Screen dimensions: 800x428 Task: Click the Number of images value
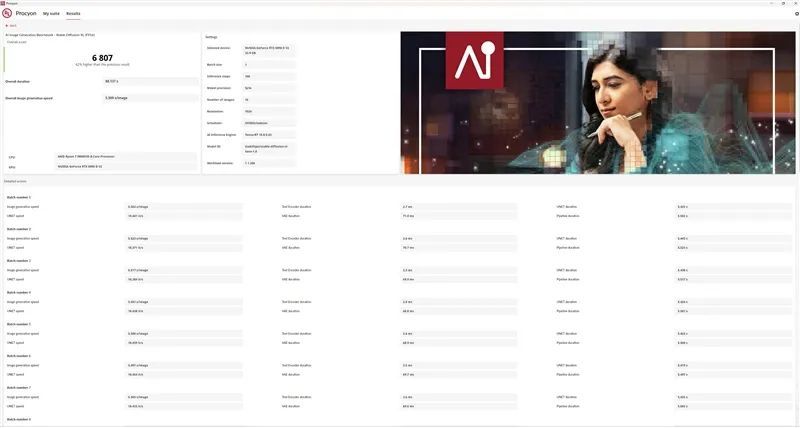pos(269,100)
